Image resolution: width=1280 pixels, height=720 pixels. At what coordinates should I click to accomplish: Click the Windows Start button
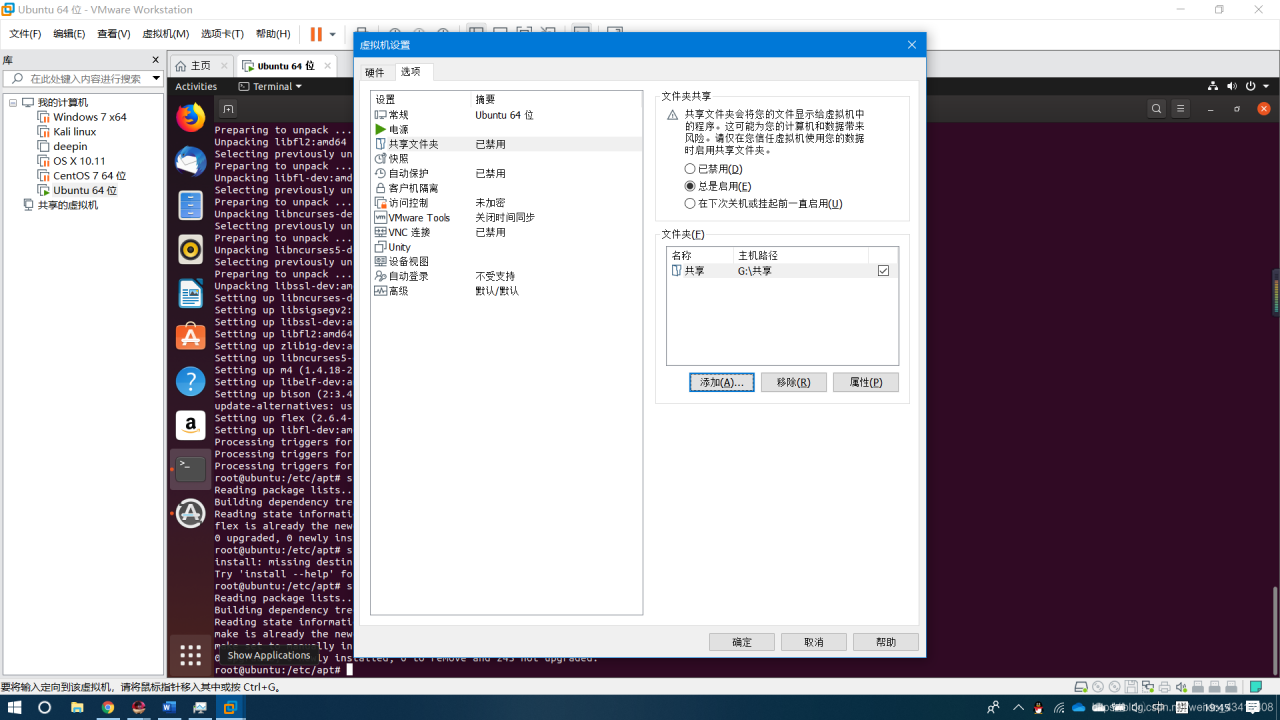coord(14,707)
